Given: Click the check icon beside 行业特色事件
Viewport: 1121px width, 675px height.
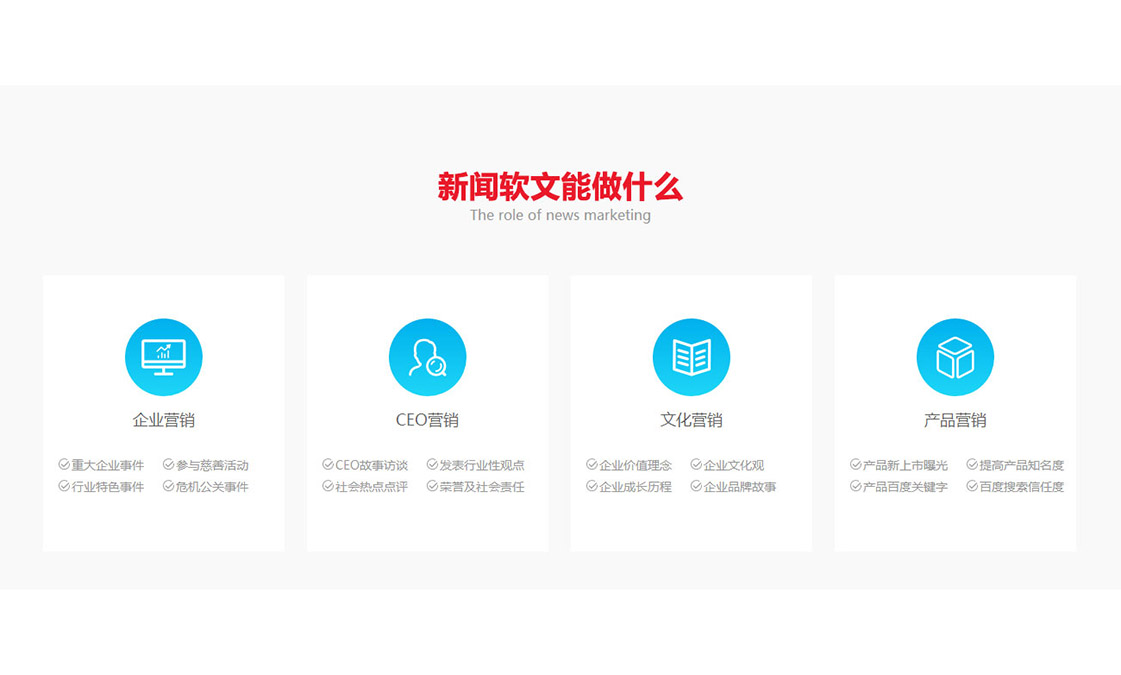Looking at the screenshot, I should click(64, 486).
